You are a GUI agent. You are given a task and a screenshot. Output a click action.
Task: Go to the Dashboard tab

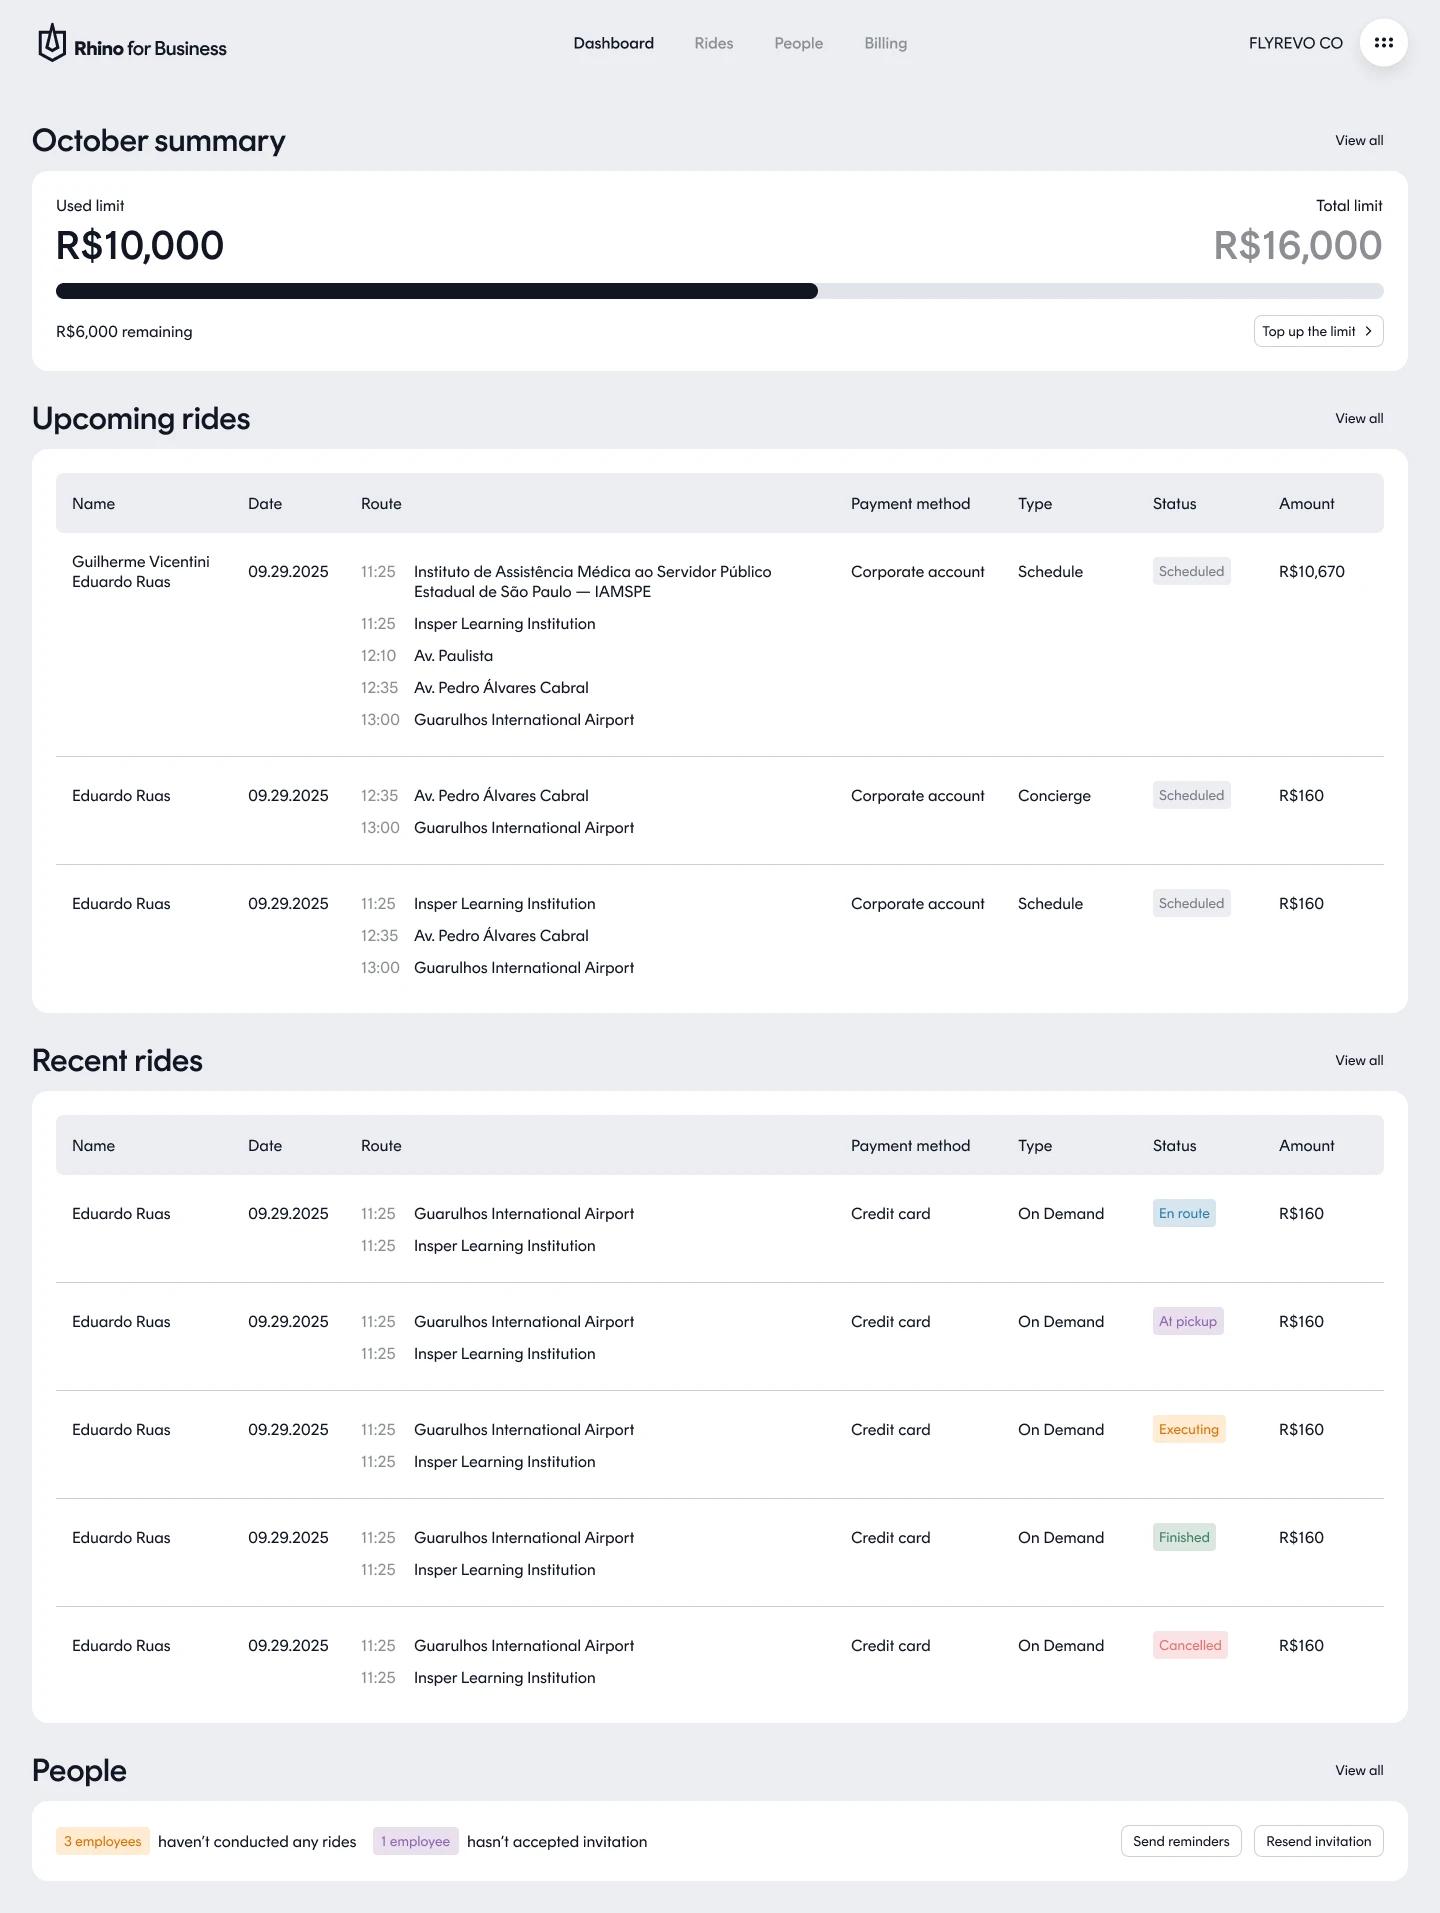(614, 43)
